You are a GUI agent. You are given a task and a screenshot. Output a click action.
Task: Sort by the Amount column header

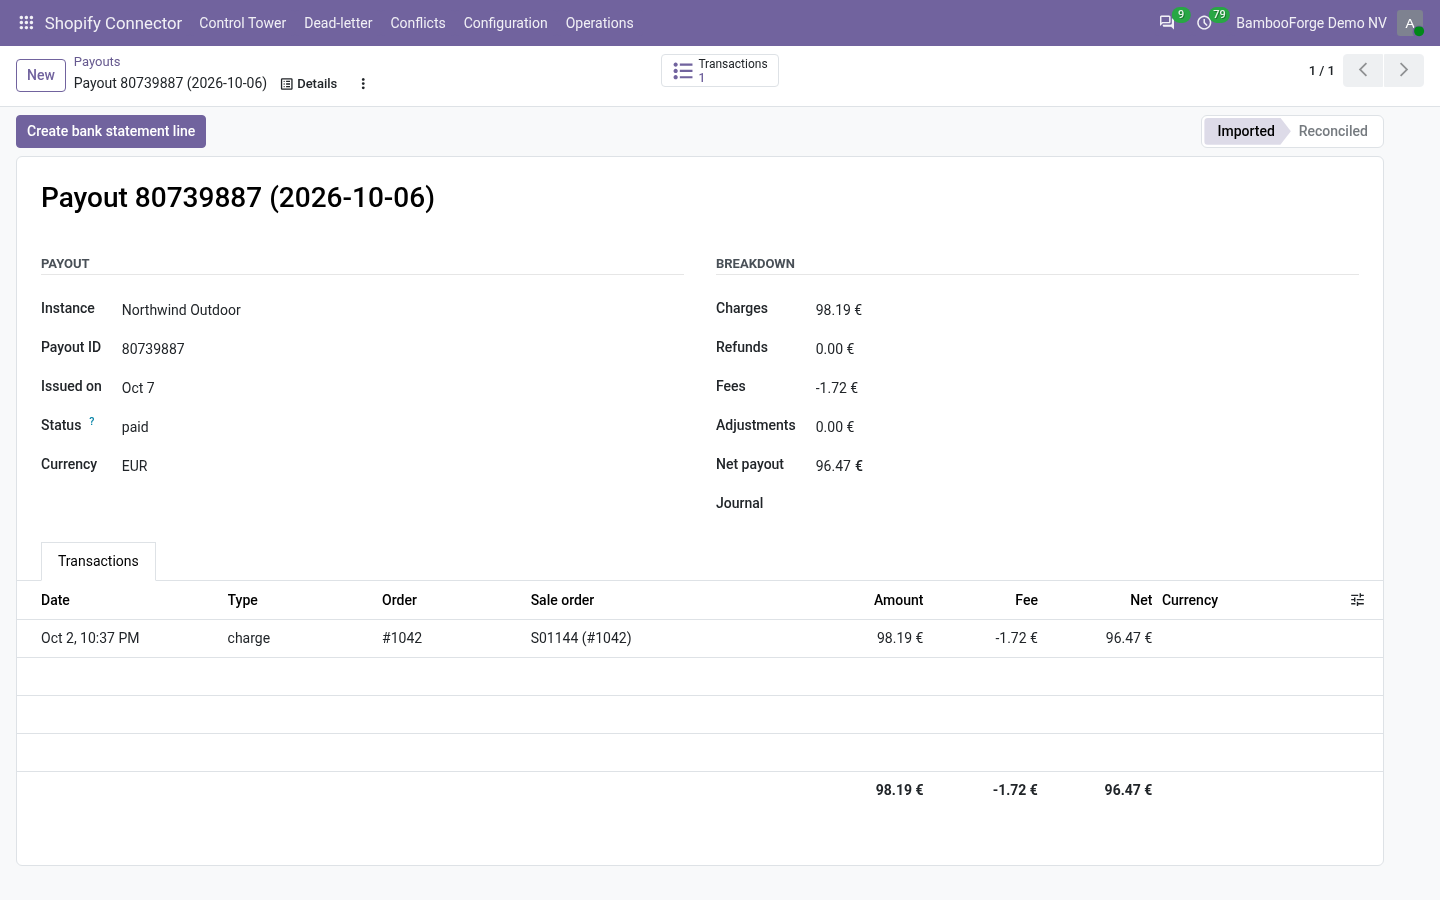pos(898,600)
